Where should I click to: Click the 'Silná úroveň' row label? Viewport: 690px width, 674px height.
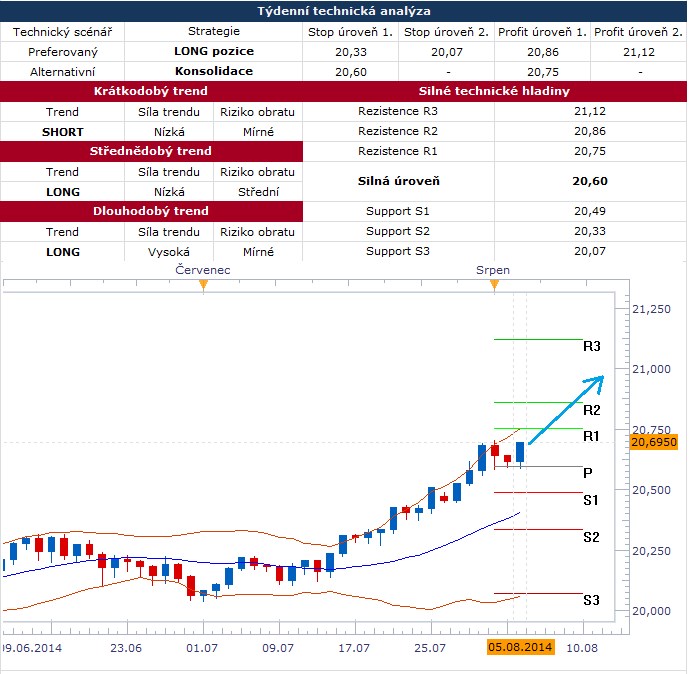click(x=399, y=181)
